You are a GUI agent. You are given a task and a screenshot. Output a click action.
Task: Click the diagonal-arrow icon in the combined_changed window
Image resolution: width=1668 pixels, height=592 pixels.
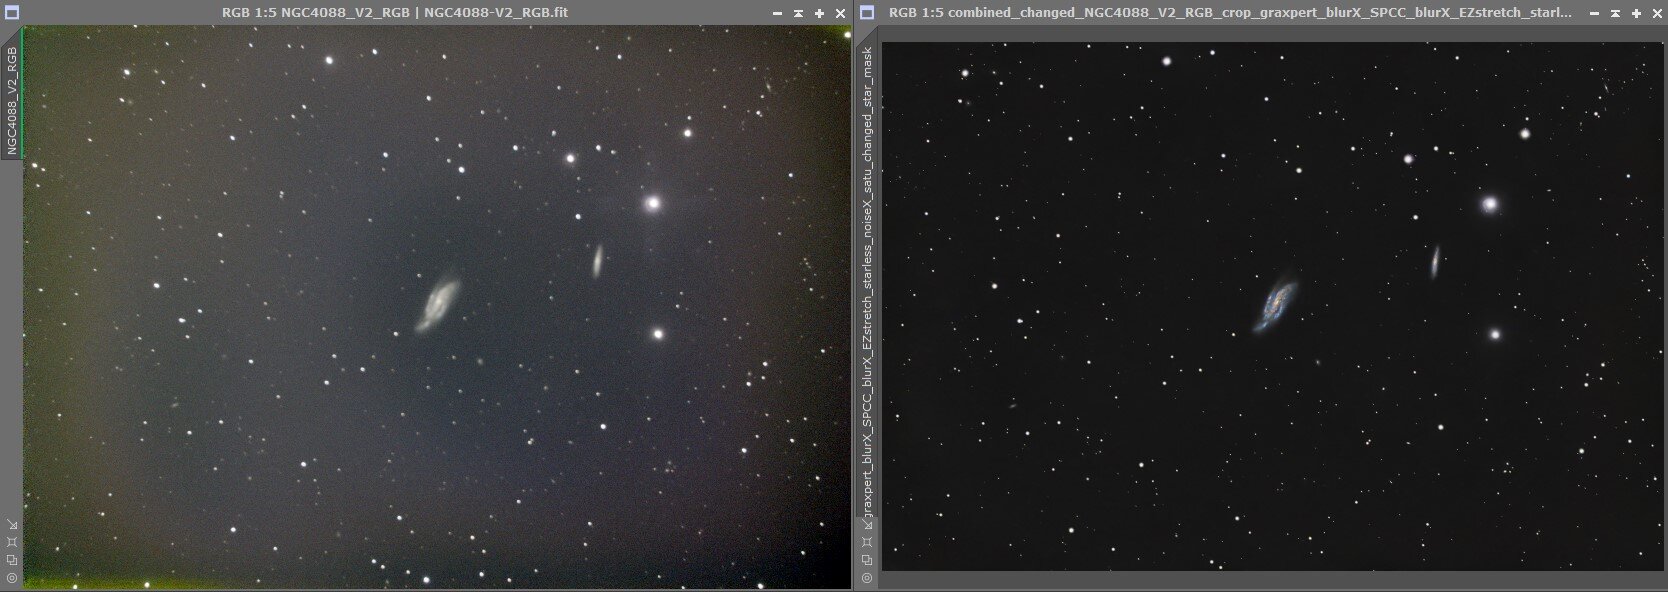[866, 525]
